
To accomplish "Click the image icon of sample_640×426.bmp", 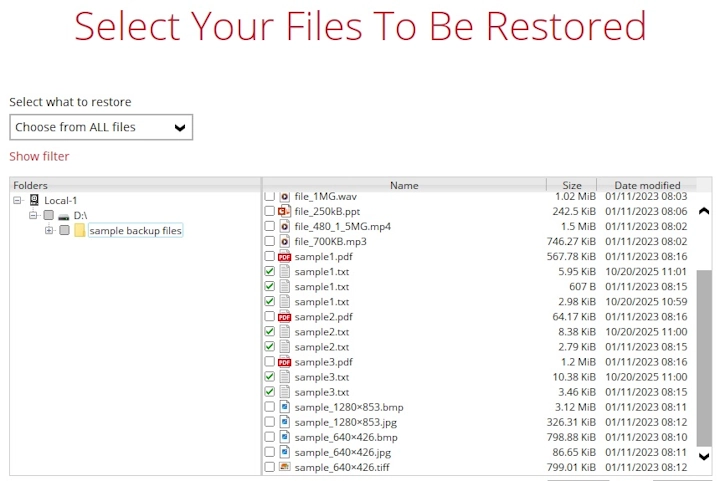I will tap(285, 437).
